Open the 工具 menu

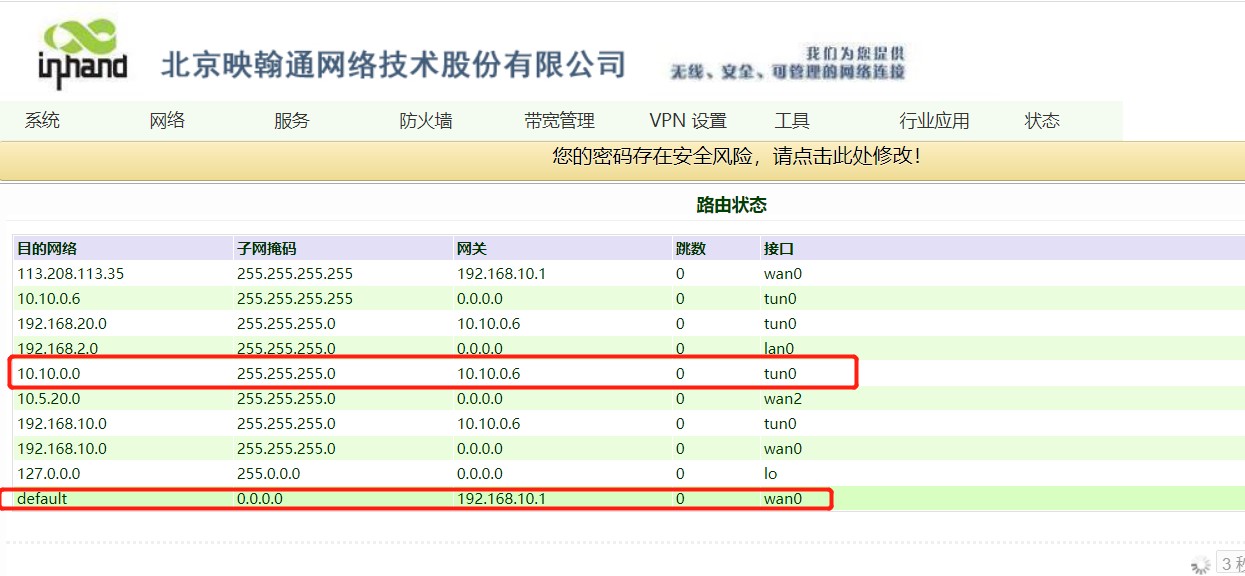point(792,121)
